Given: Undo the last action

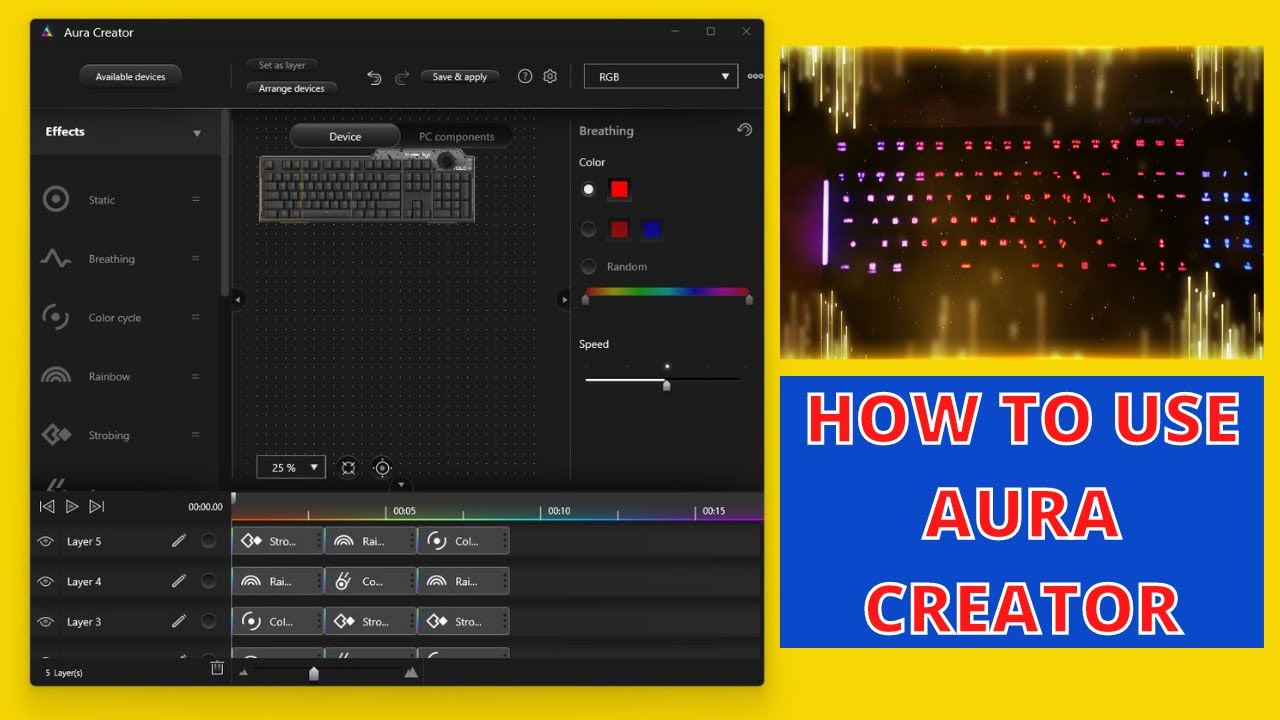Looking at the screenshot, I should coord(374,77).
